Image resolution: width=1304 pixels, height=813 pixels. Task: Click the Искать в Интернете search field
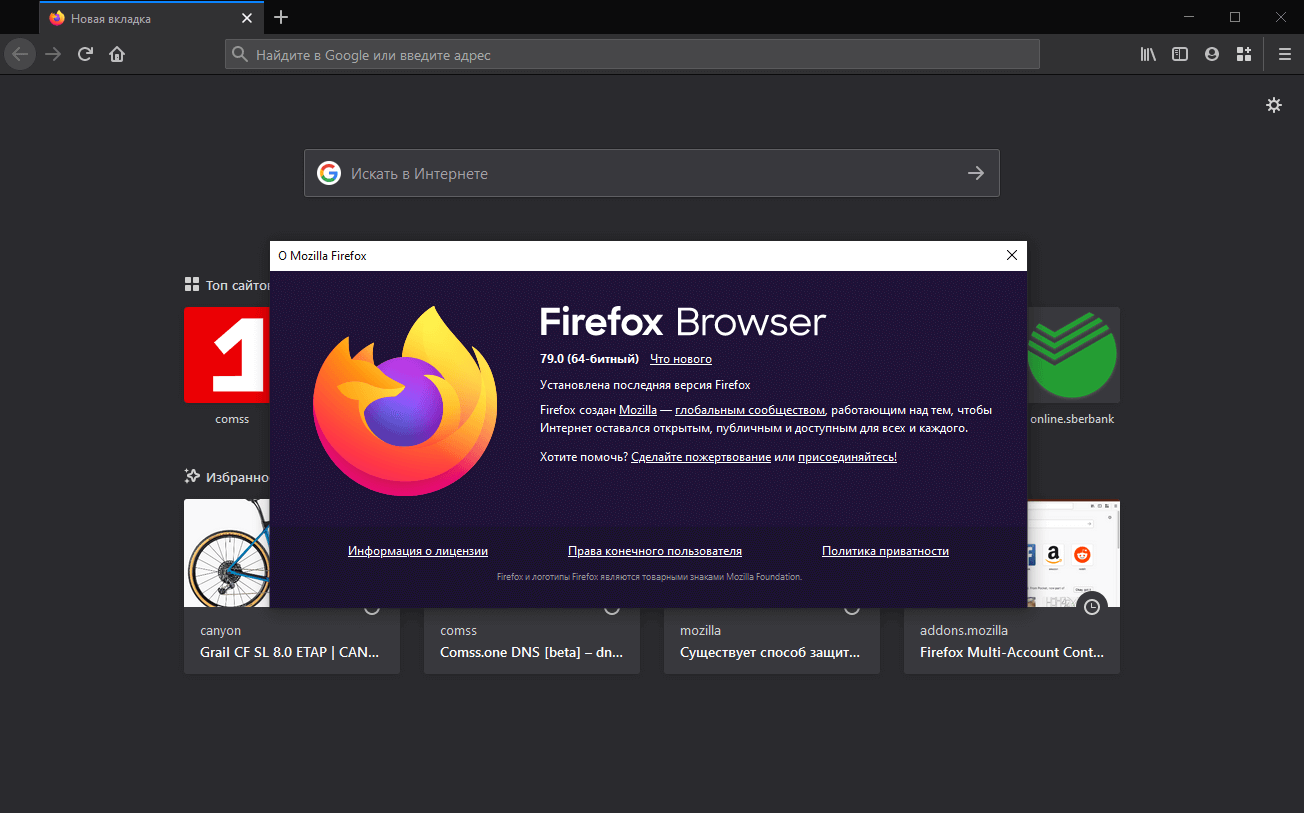coord(650,172)
